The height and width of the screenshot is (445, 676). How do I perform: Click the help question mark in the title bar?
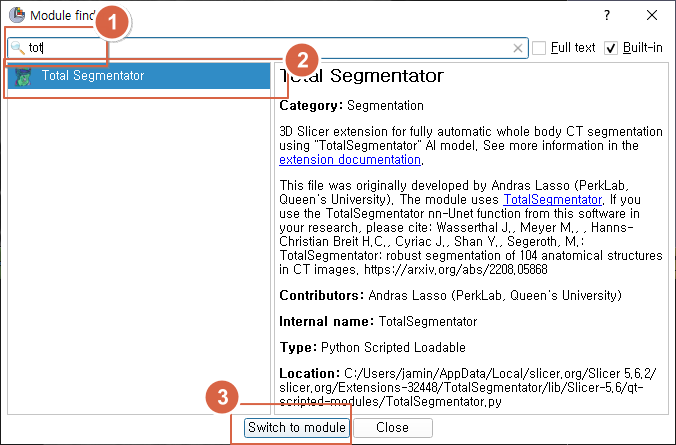607,16
